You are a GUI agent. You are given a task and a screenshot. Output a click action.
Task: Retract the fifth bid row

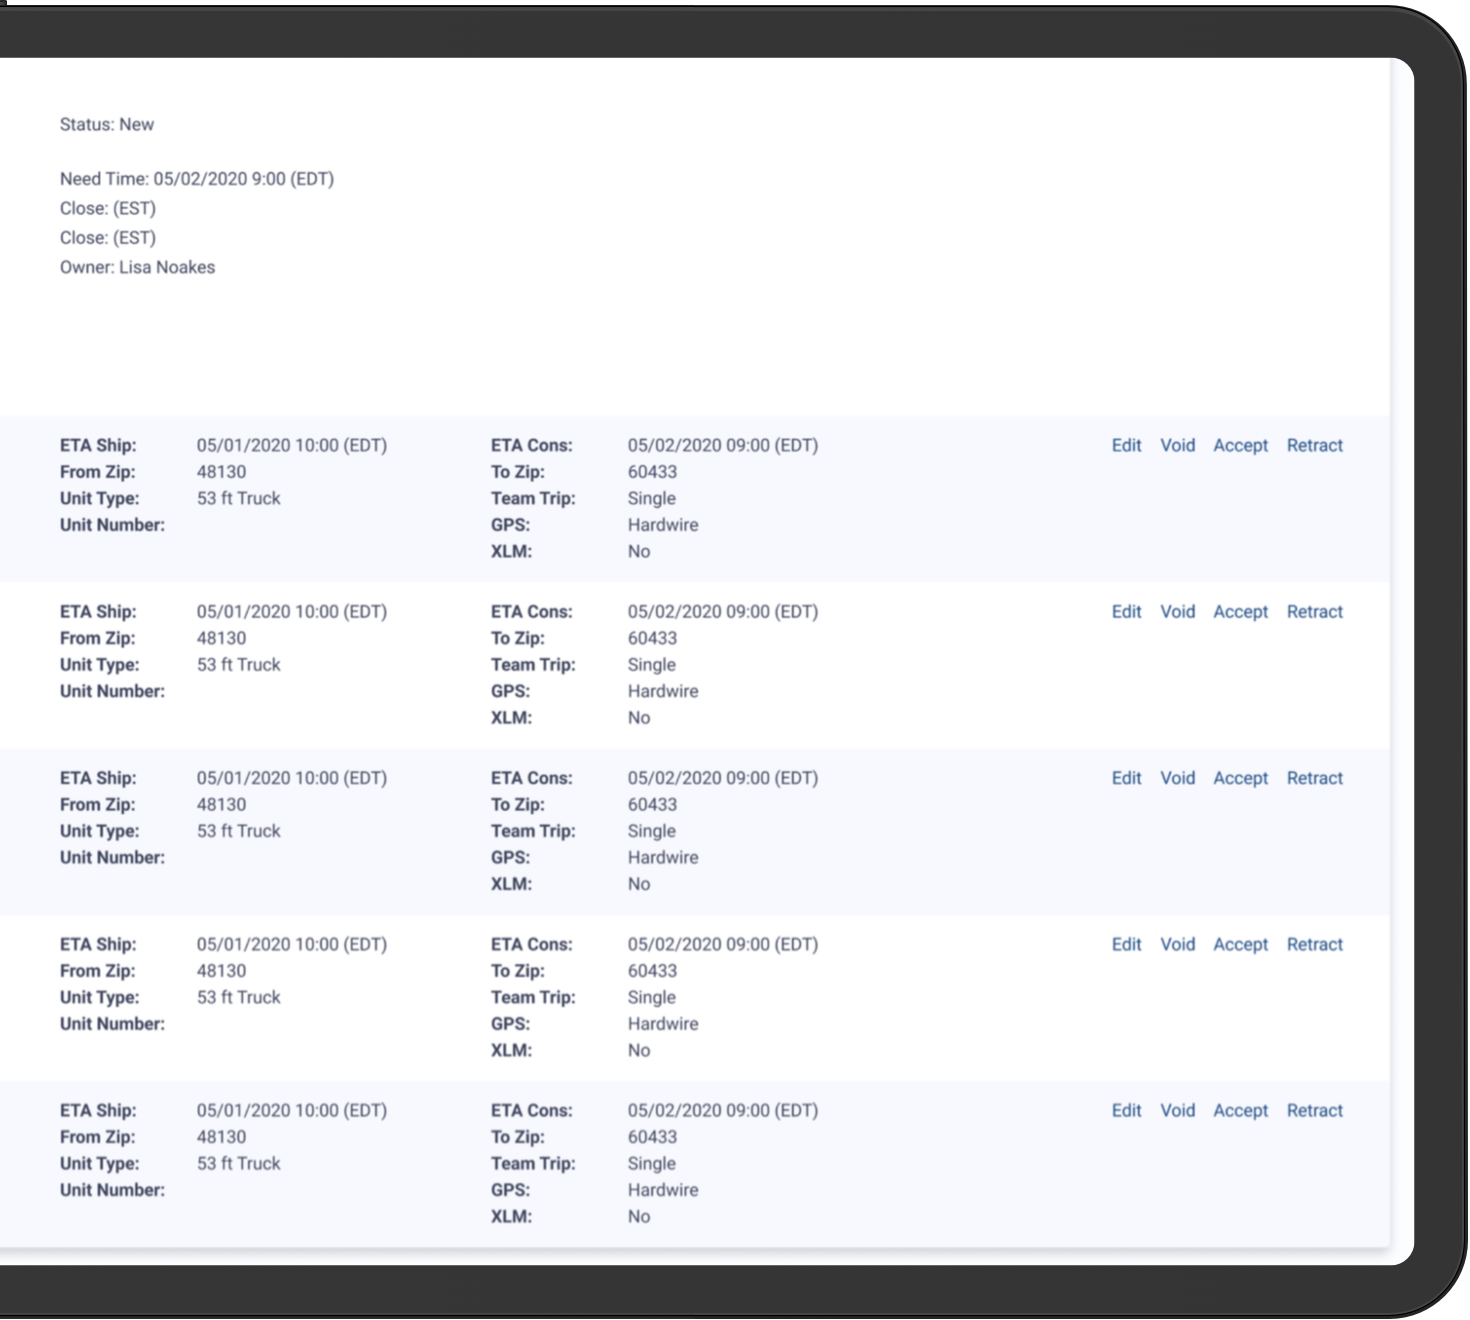click(x=1314, y=1110)
